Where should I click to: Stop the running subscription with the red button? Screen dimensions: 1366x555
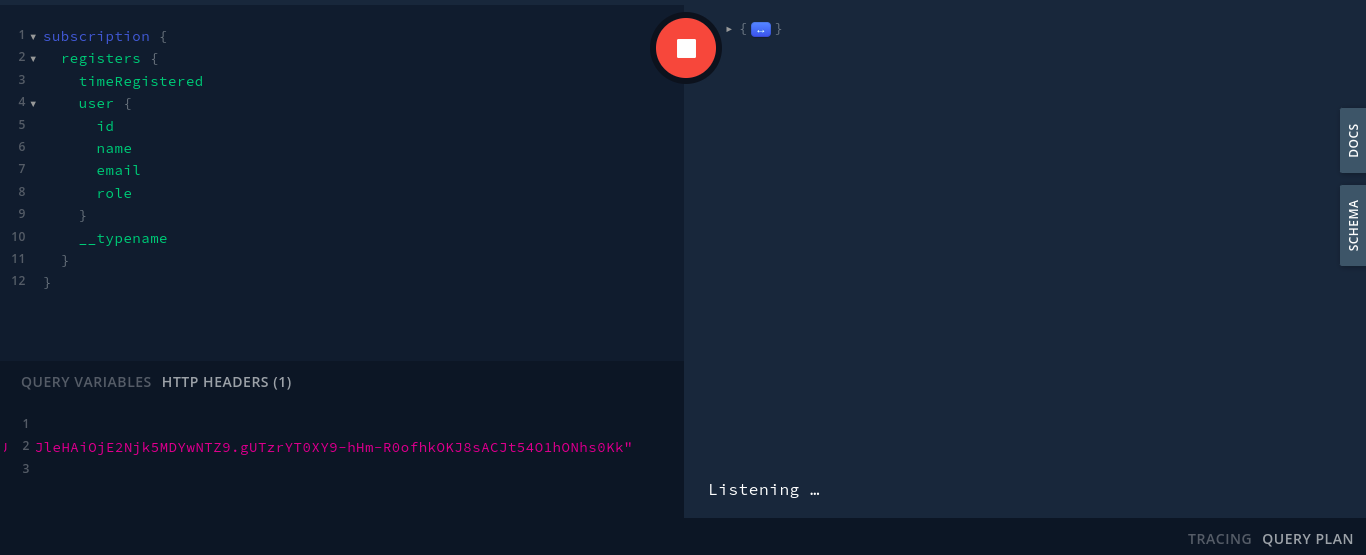pos(686,48)
